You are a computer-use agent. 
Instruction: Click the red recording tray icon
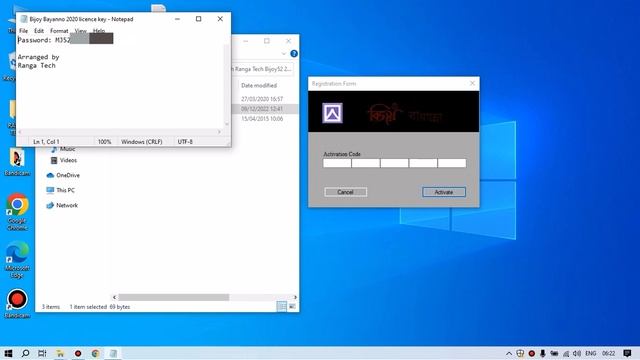point(531,353)
